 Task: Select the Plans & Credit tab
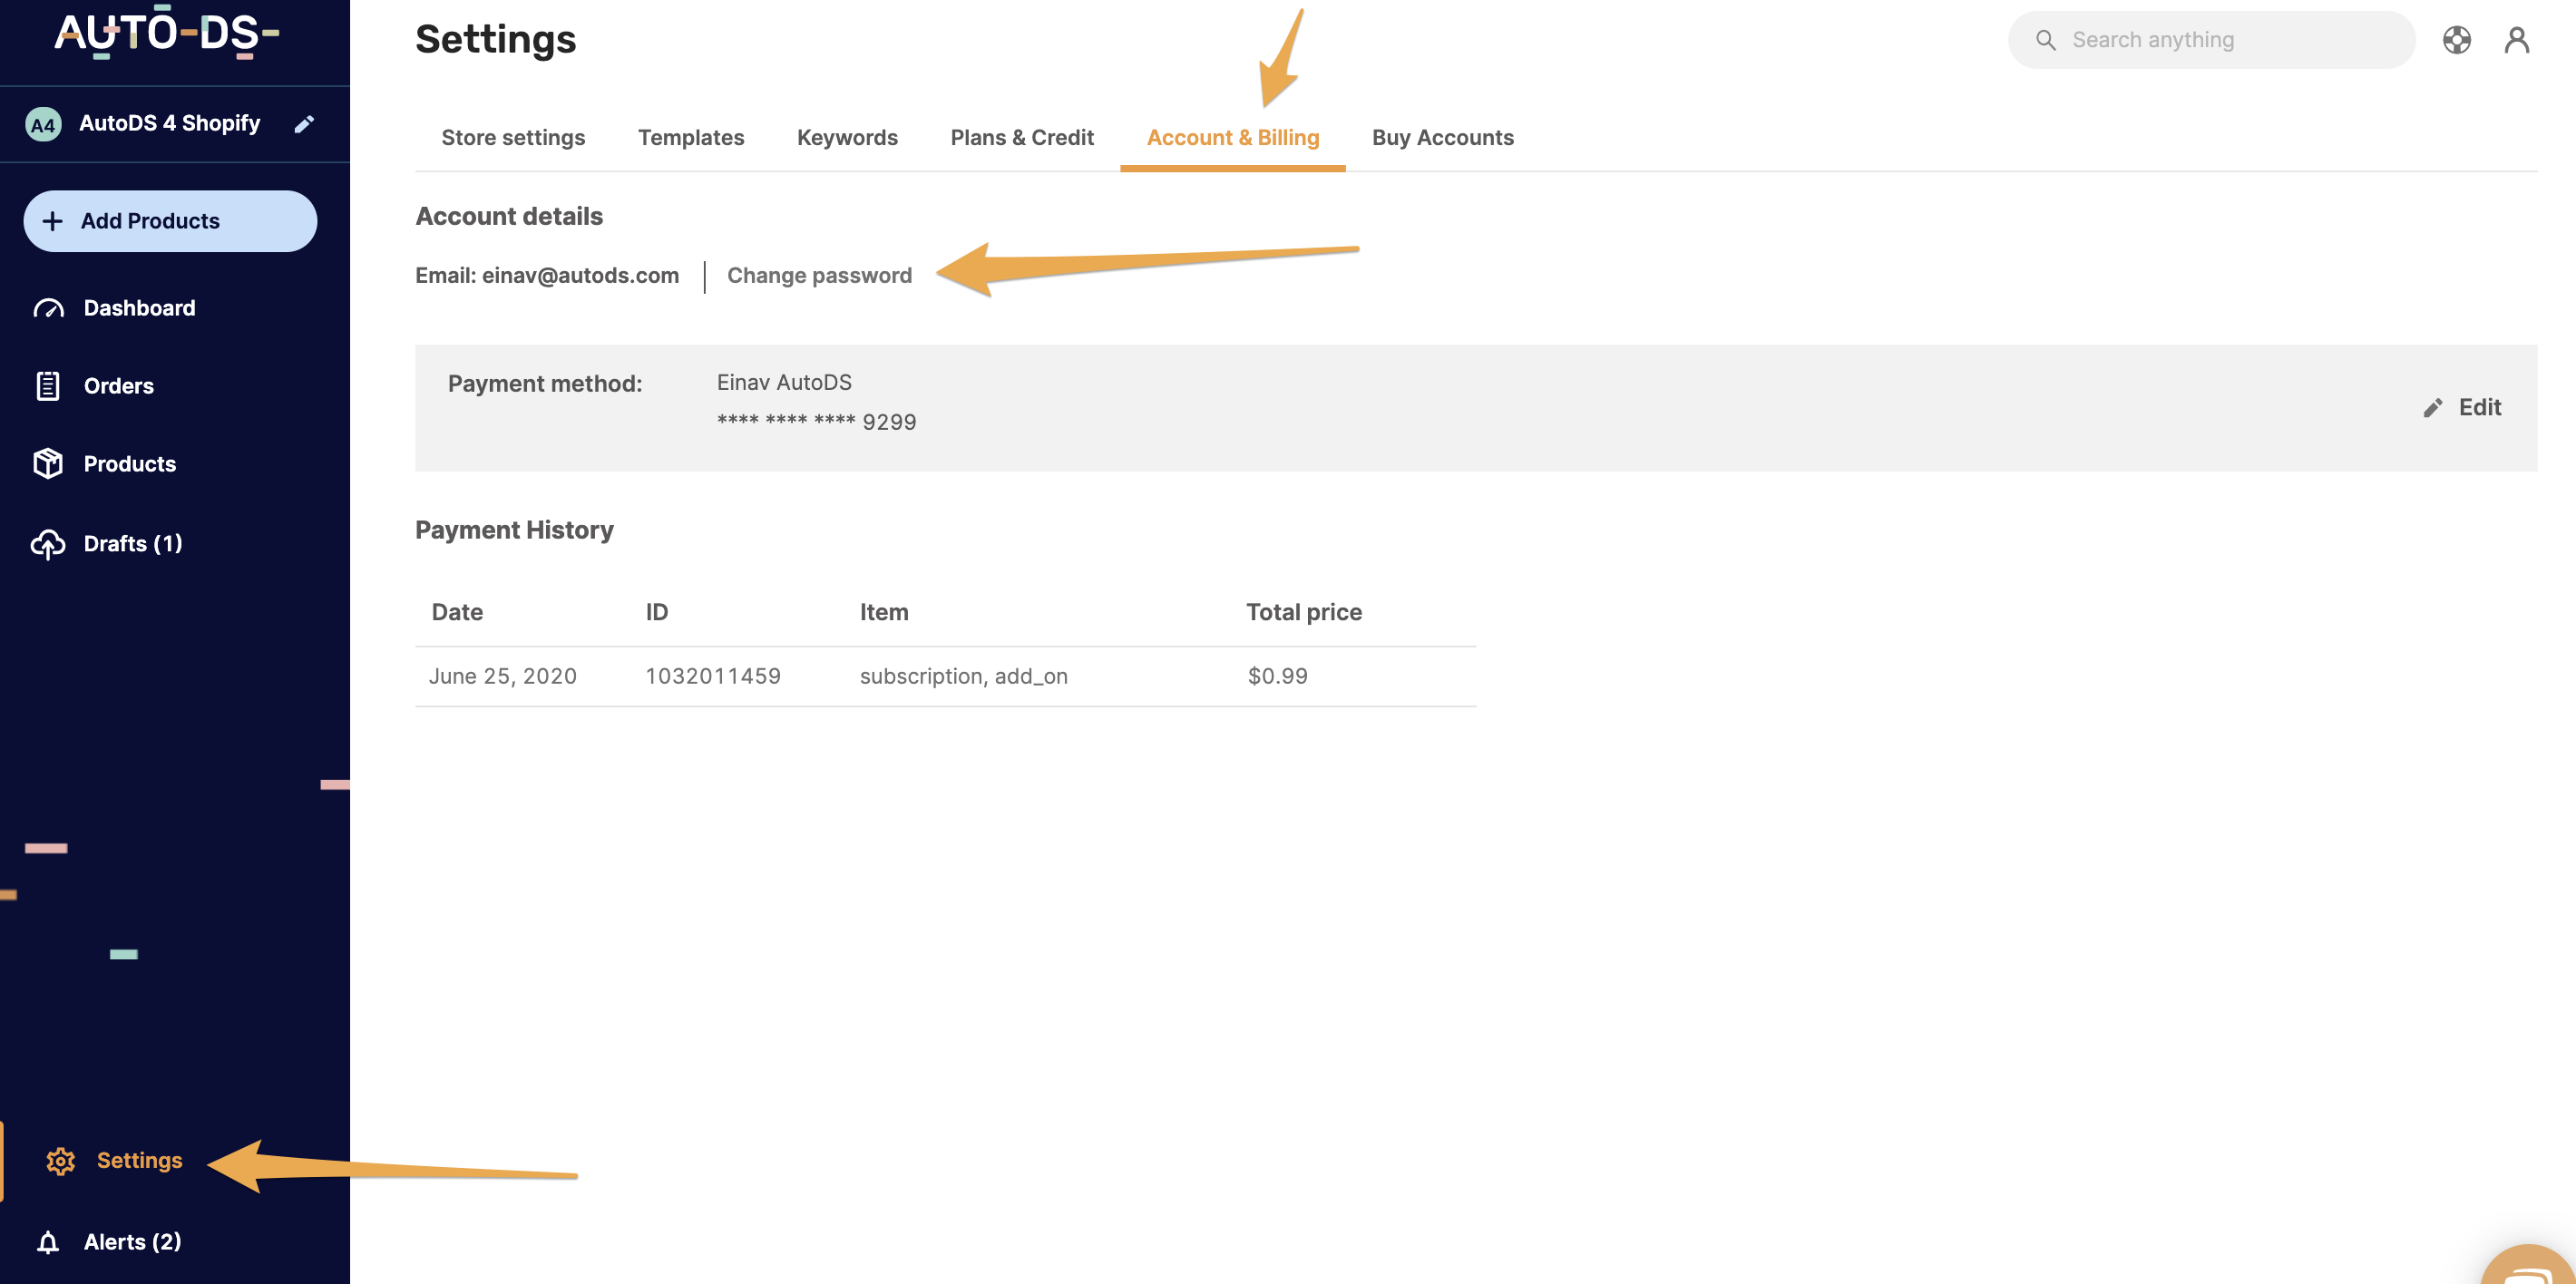coord(1022,138)
